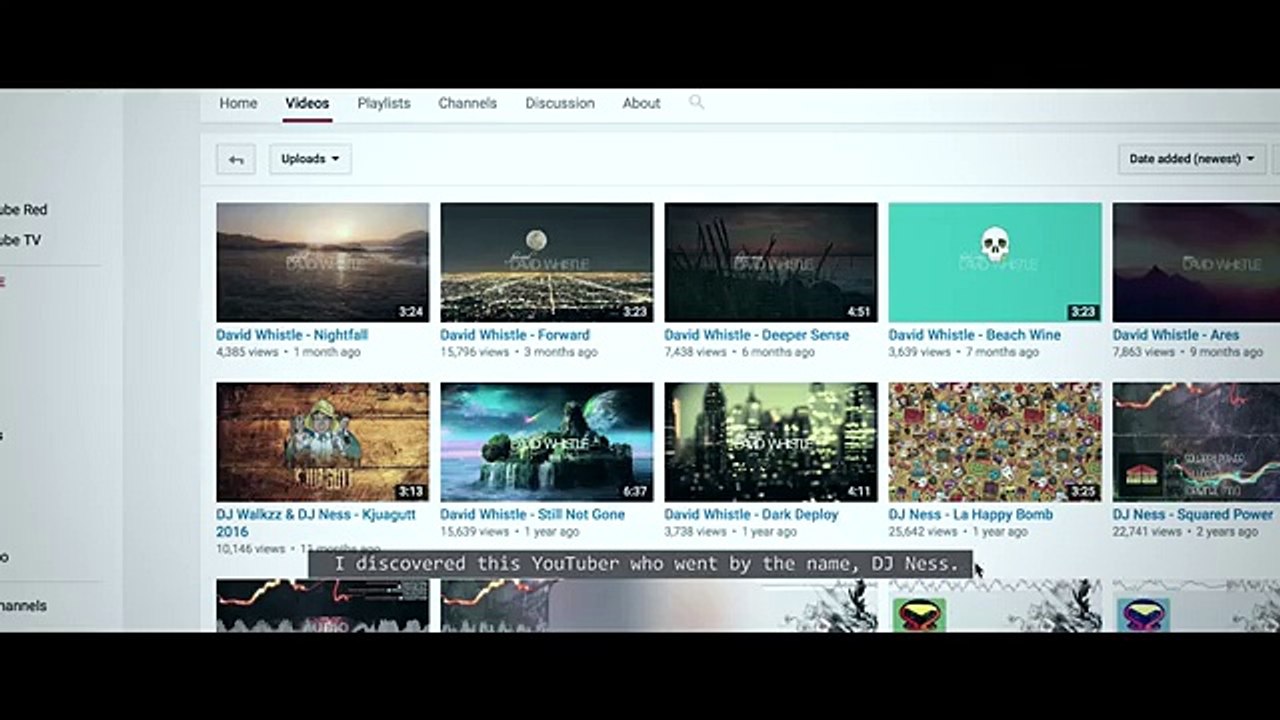Play the Kjuagutt 2016 video thumbnail
The height and width of the screenshot is (720, 1280).
click(x=323, y=442)
